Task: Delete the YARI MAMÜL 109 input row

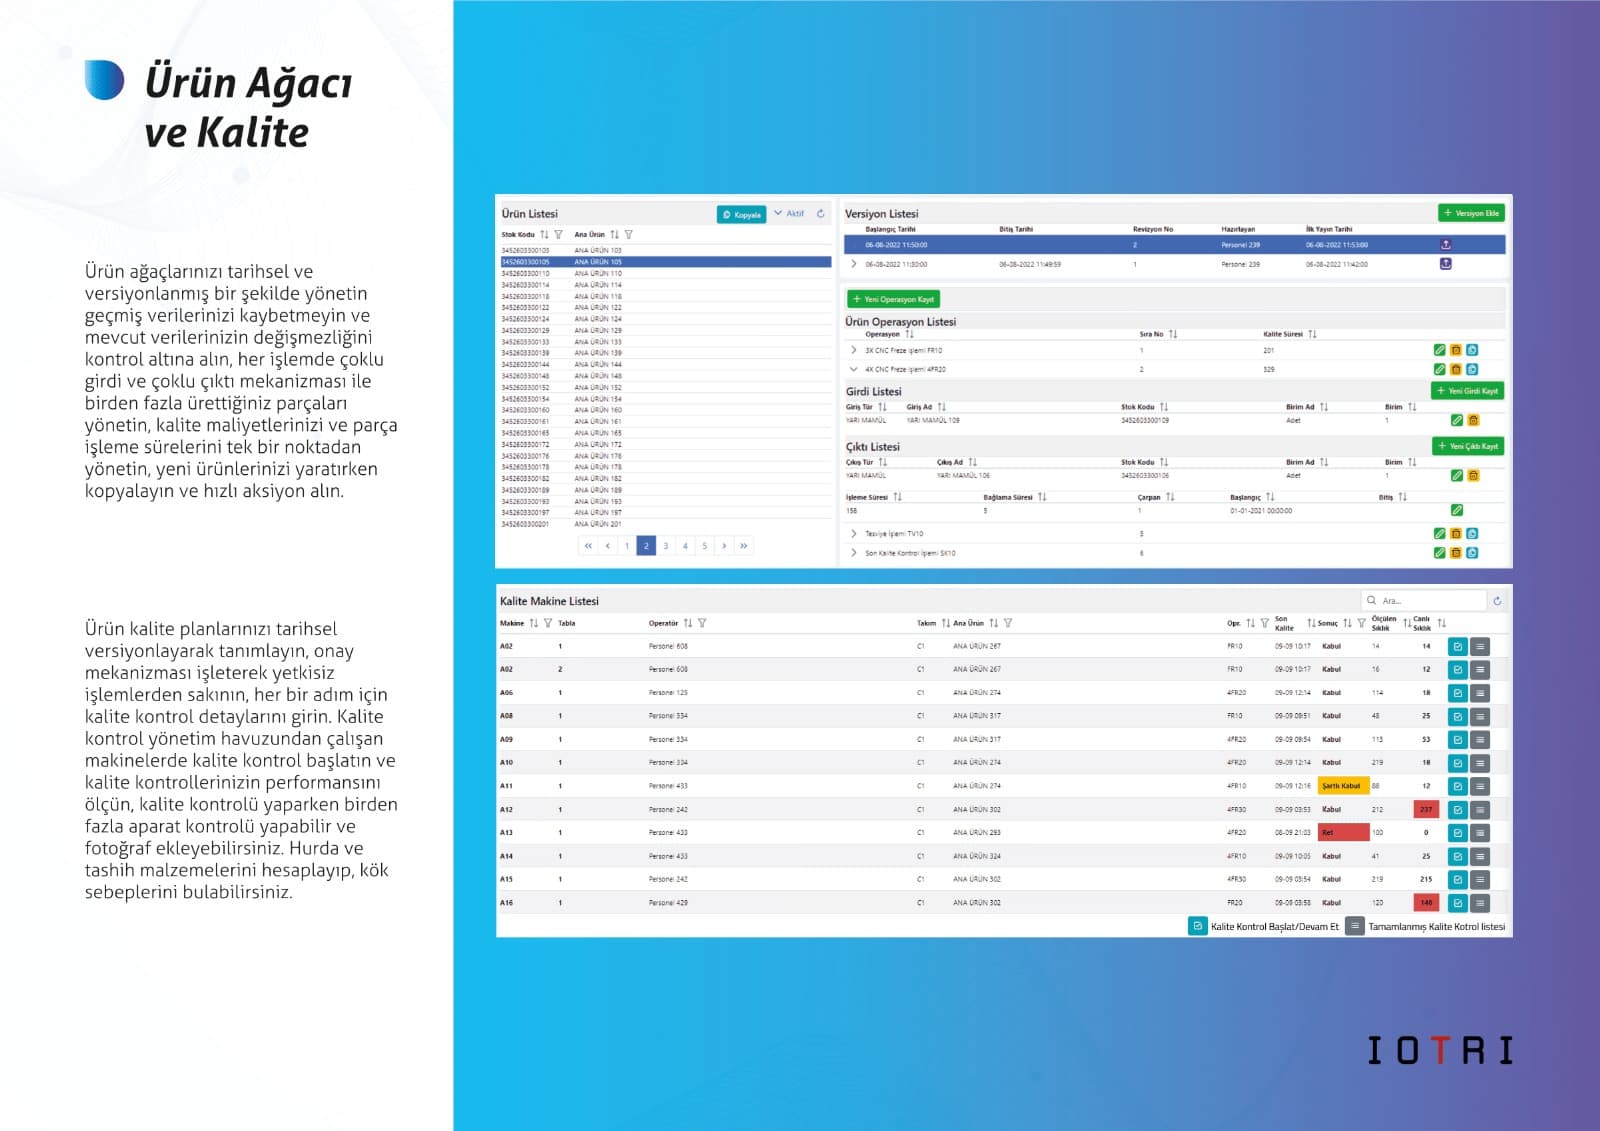Action: [1473, 421]
